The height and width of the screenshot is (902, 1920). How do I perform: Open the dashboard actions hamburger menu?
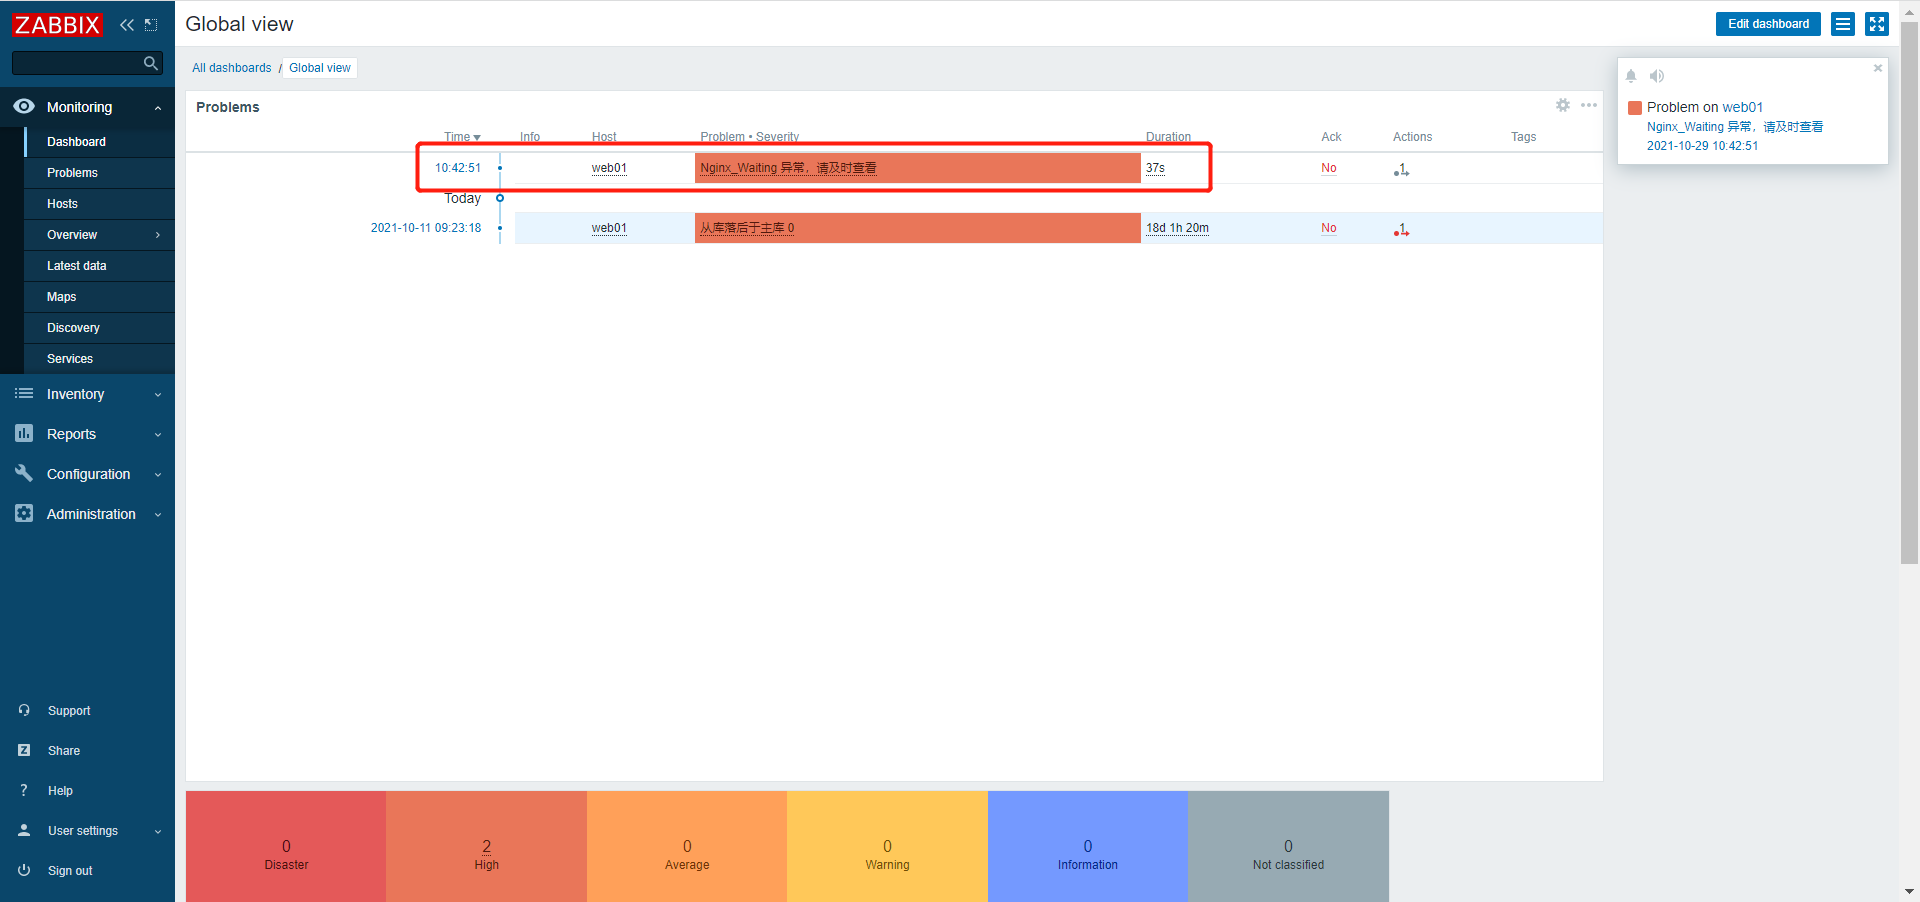(1843, 24)
